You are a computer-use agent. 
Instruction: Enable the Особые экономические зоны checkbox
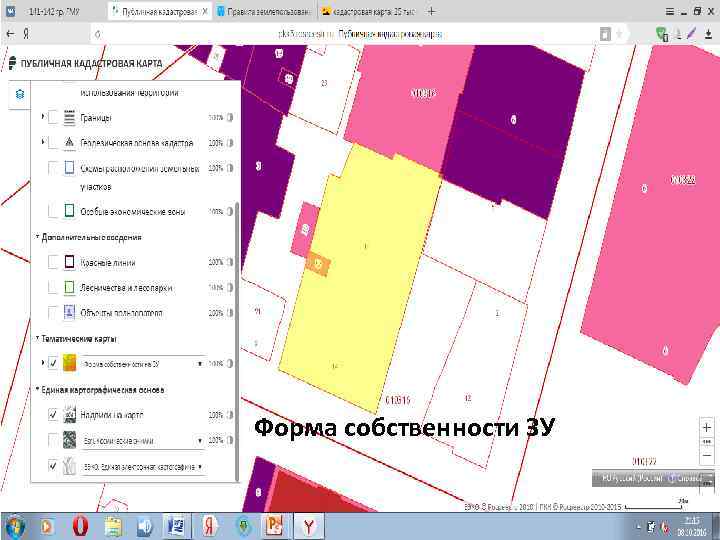pos(53,211)
